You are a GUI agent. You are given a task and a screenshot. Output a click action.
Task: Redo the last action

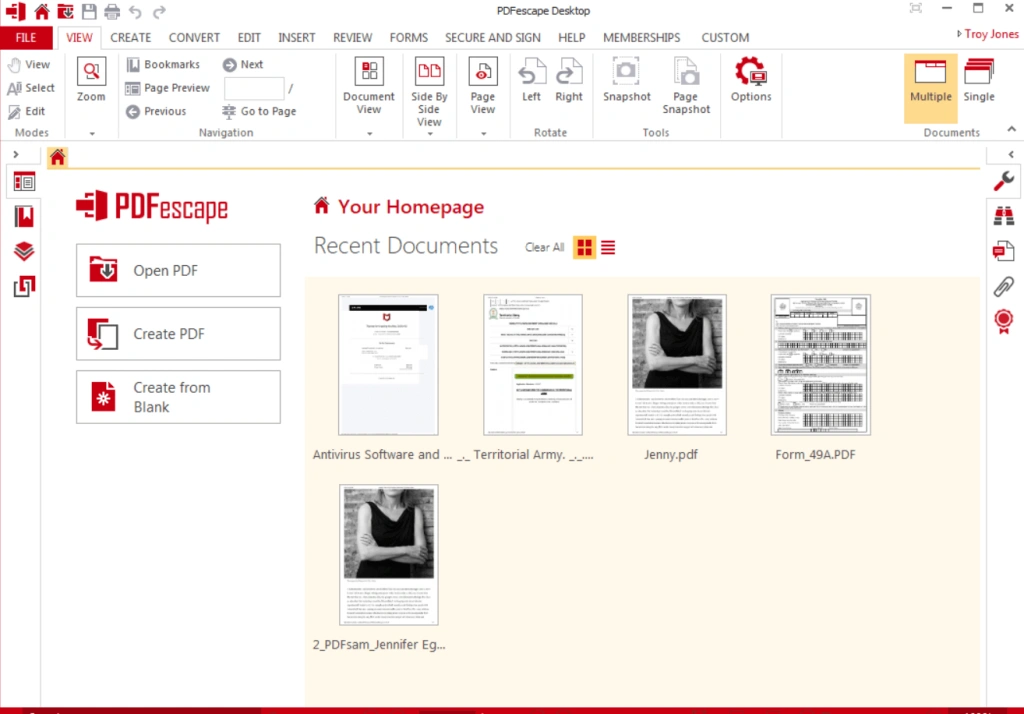[x=159, y=11]
